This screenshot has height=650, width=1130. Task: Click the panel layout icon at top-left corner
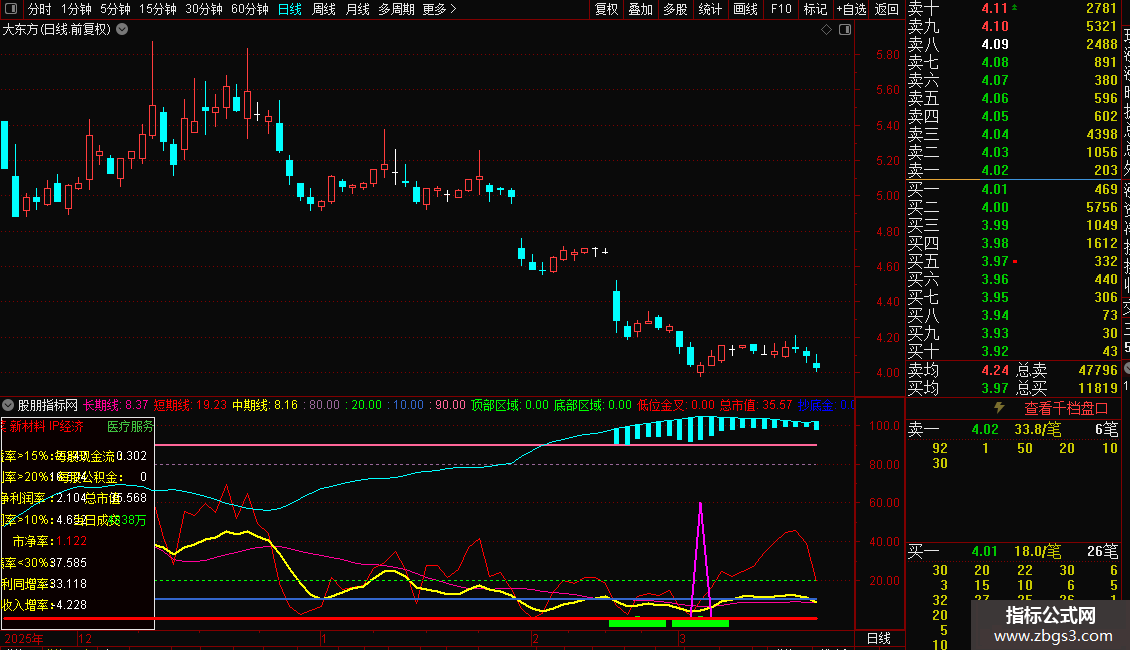[x=12, y=9]
